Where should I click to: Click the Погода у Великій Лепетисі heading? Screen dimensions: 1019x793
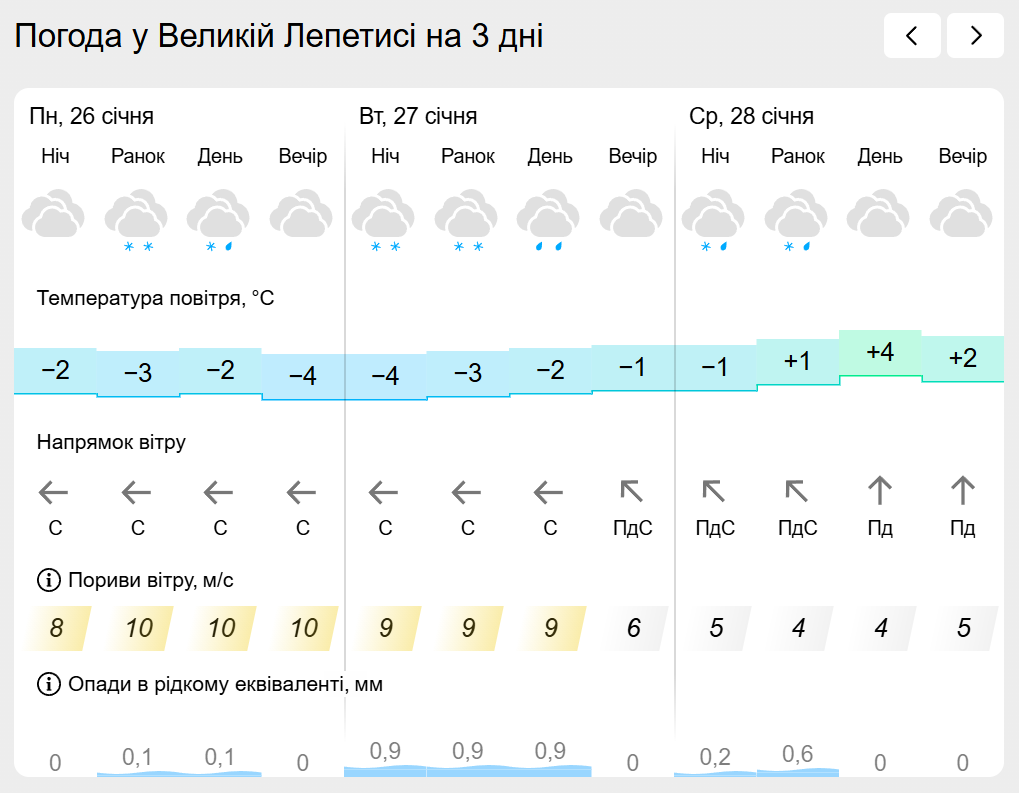point(279,37)
